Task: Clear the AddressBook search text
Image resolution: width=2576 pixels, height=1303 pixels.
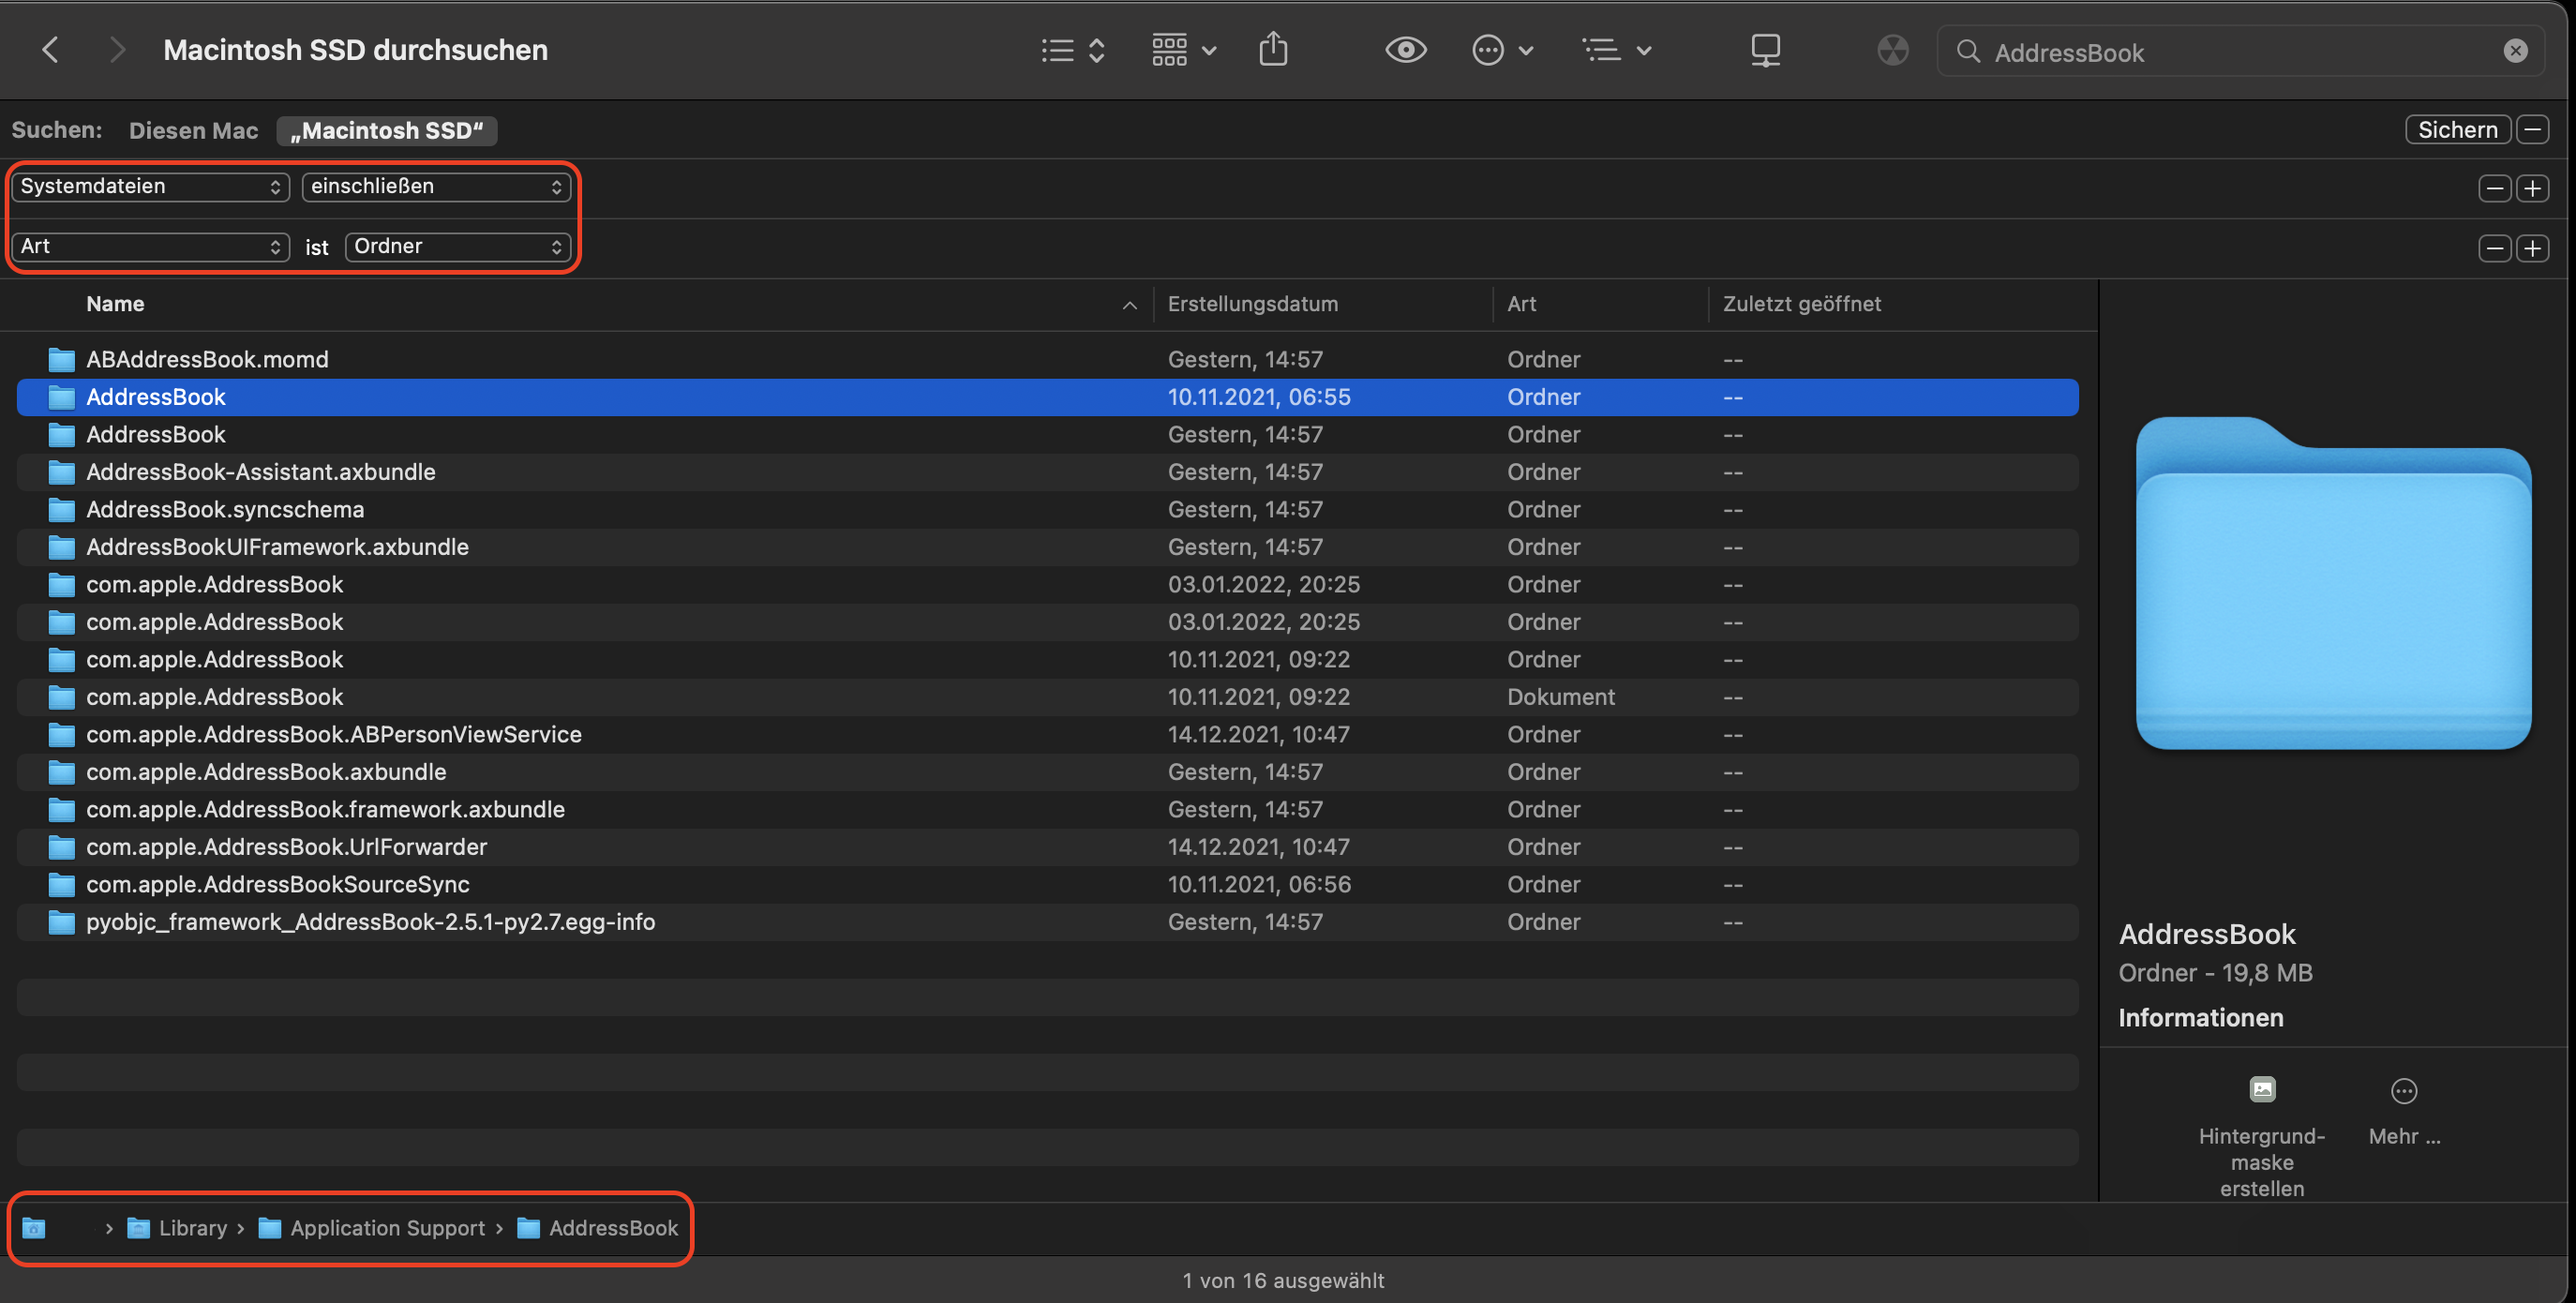Action: click(2515, 51)
